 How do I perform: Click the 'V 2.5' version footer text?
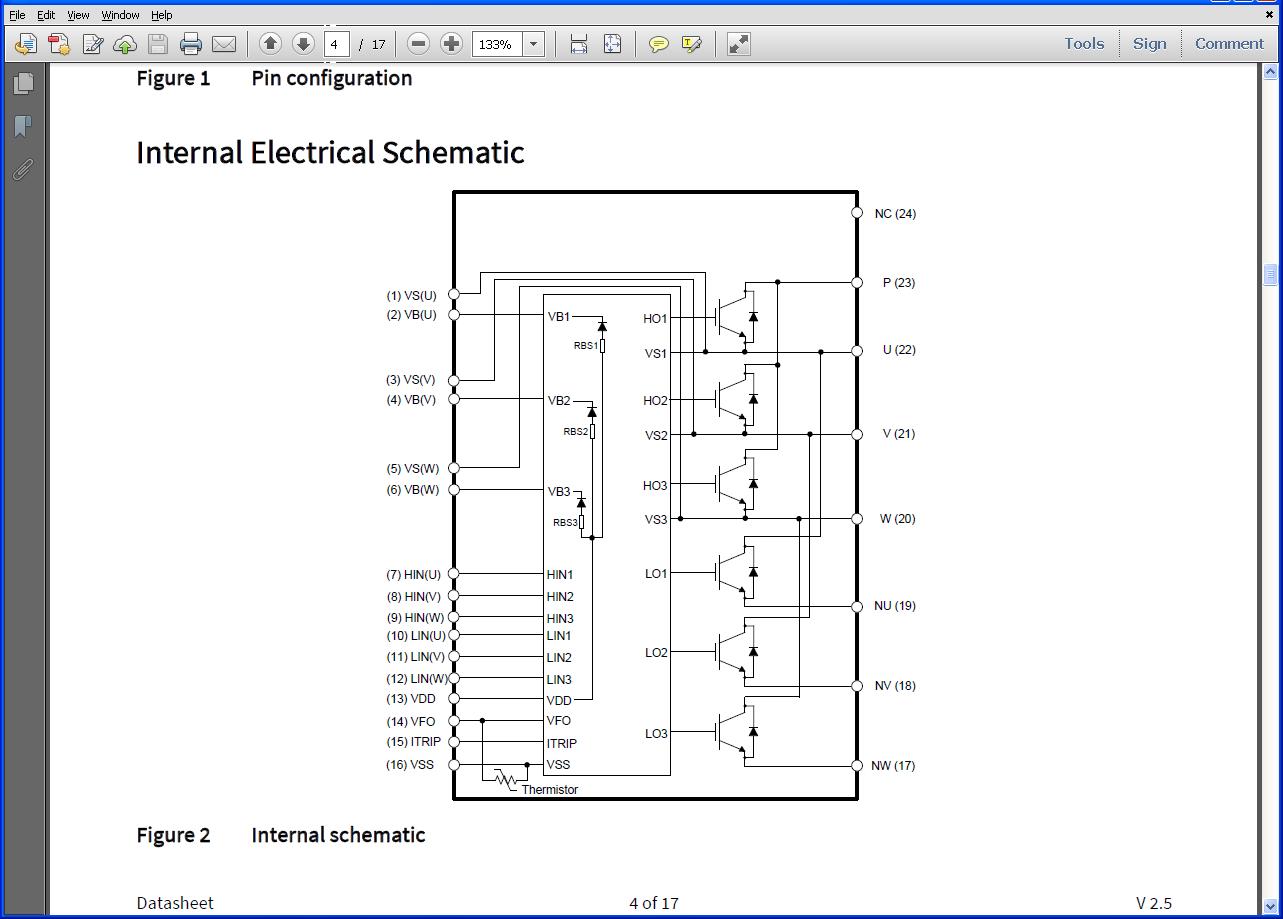point(1153,903)
